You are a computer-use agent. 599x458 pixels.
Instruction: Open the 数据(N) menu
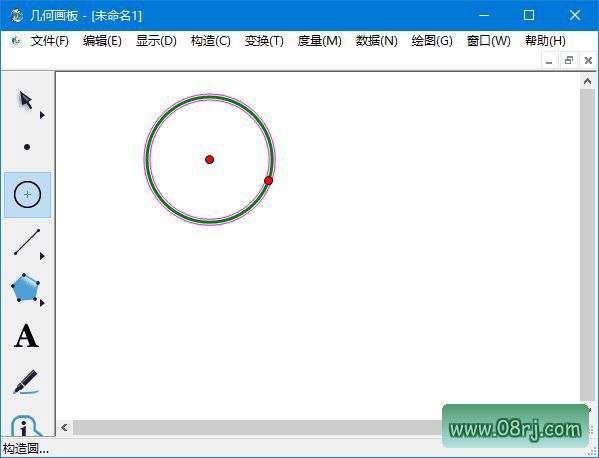(377, 40)
